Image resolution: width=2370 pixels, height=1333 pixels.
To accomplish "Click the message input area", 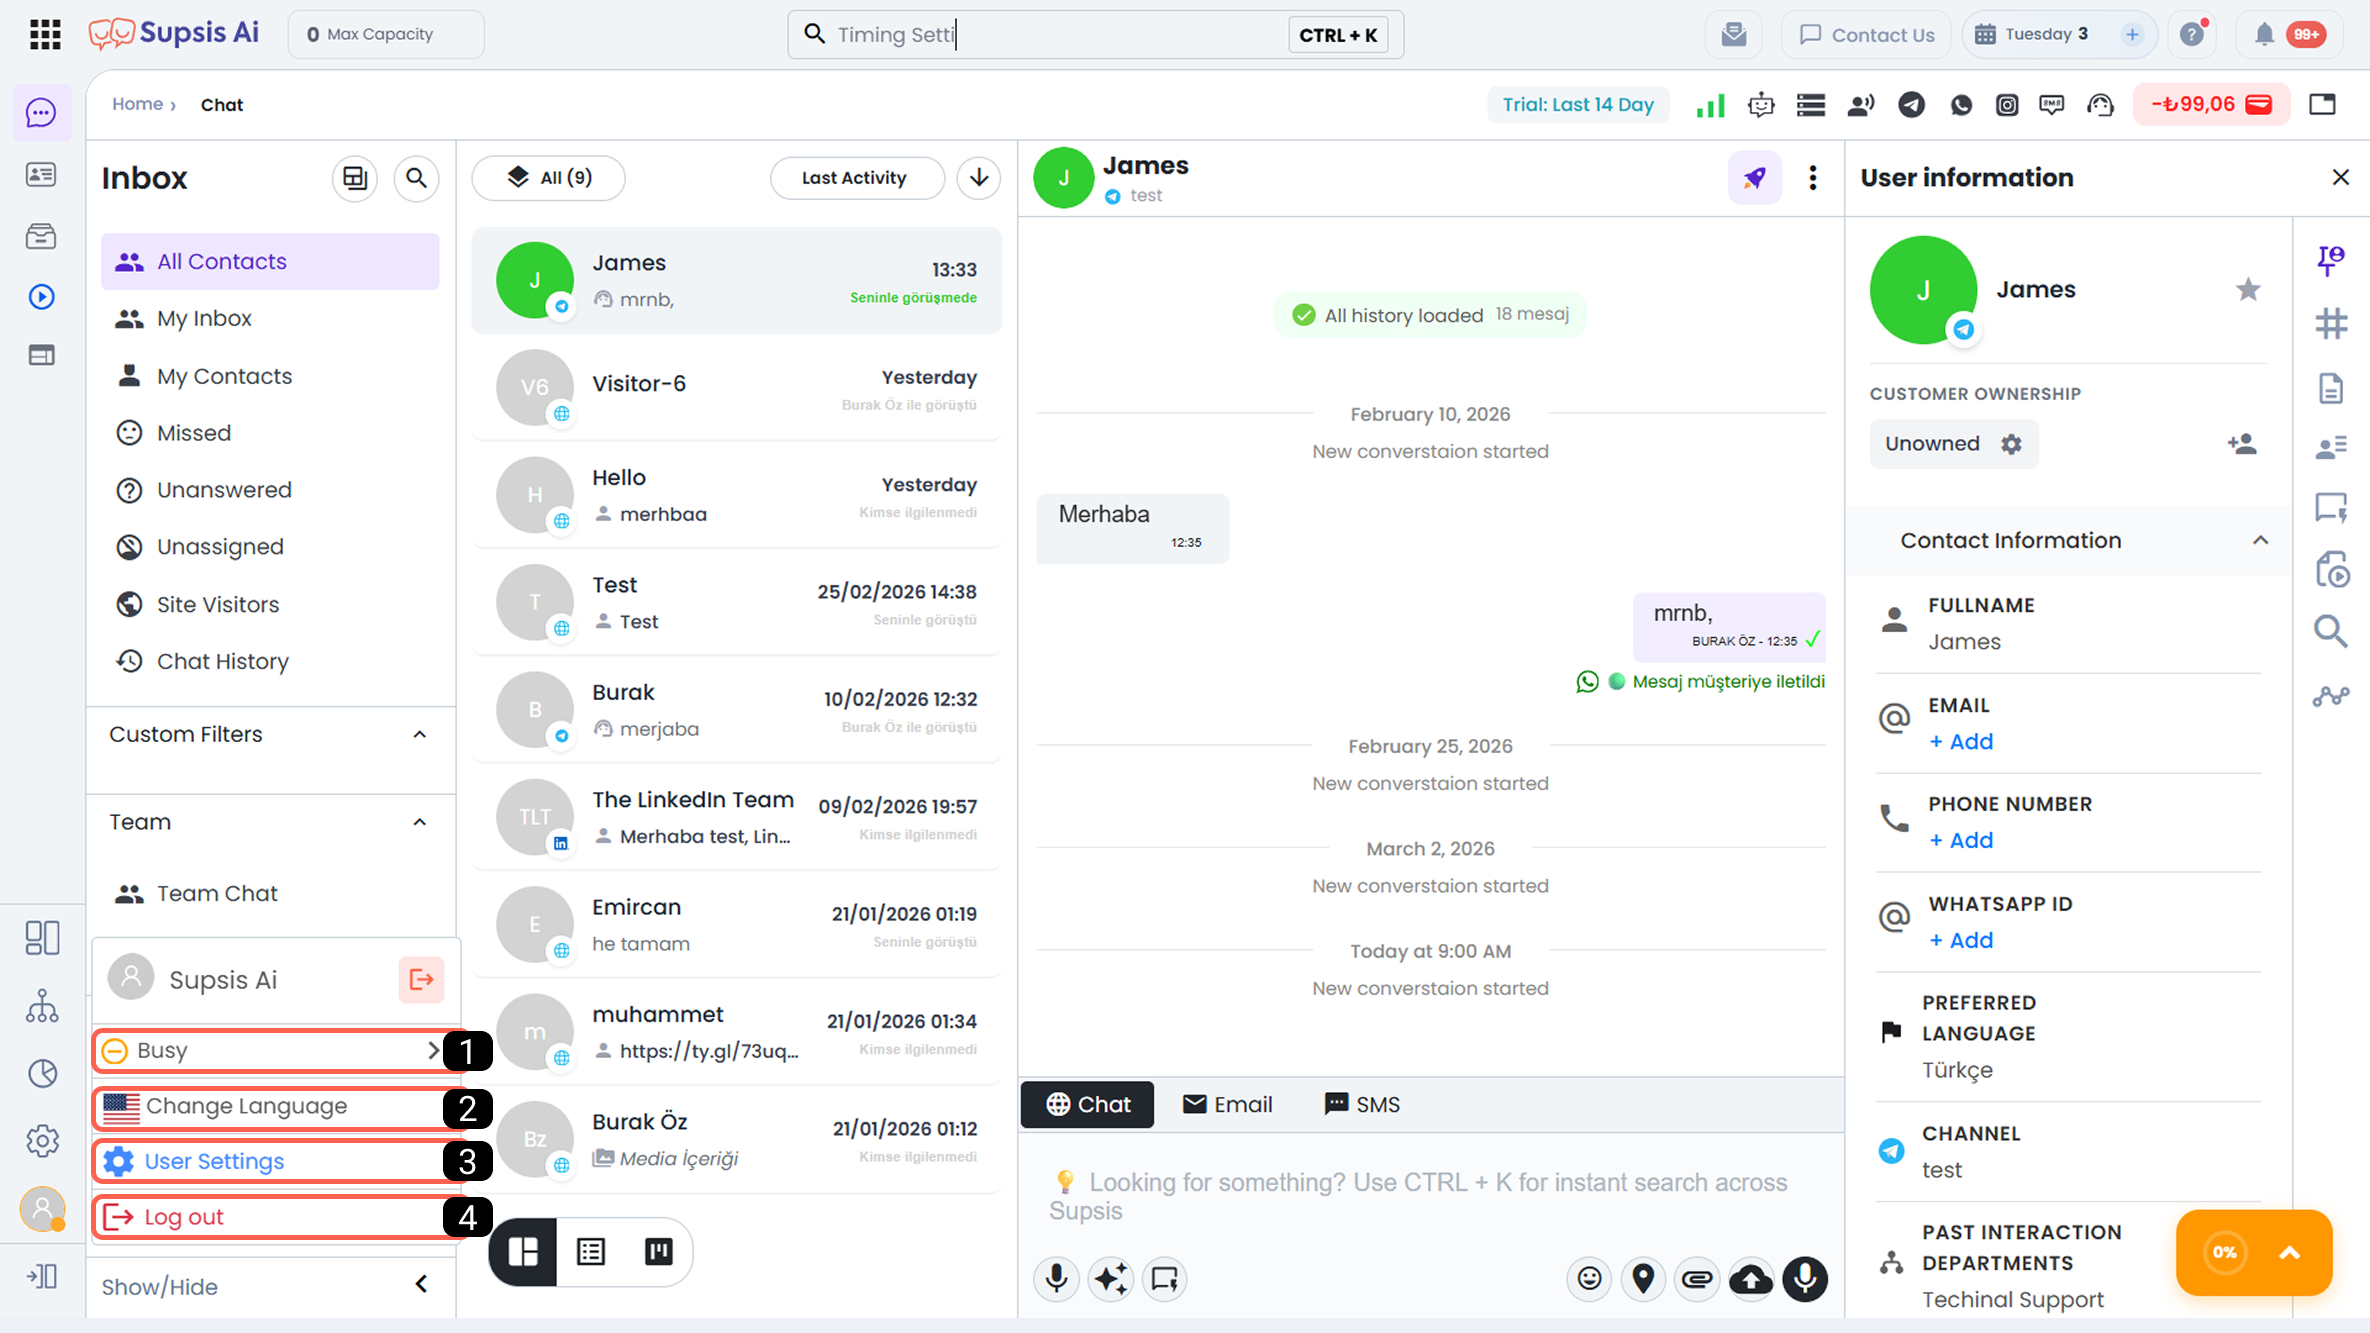I will coord(1430,1196).
